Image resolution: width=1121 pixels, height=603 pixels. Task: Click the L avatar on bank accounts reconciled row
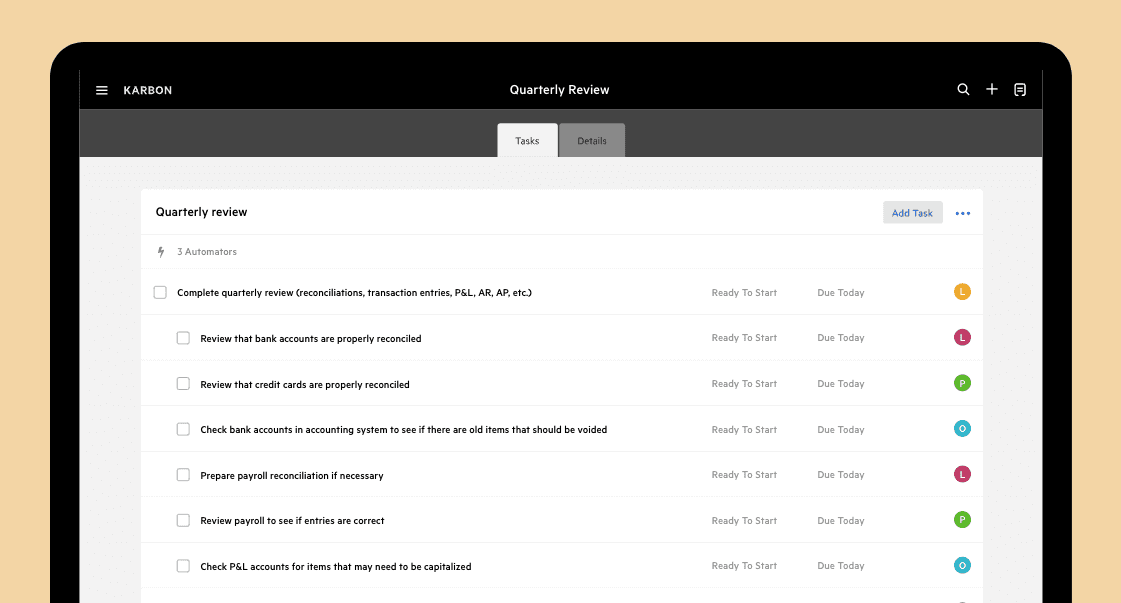click(x=962, y=338)
